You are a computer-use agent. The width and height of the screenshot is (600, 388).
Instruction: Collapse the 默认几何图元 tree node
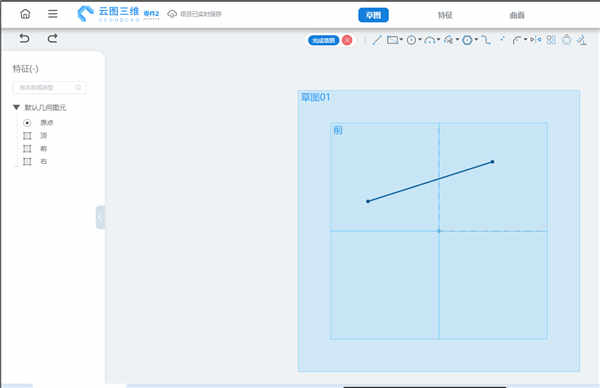click(x=16, y=107)
